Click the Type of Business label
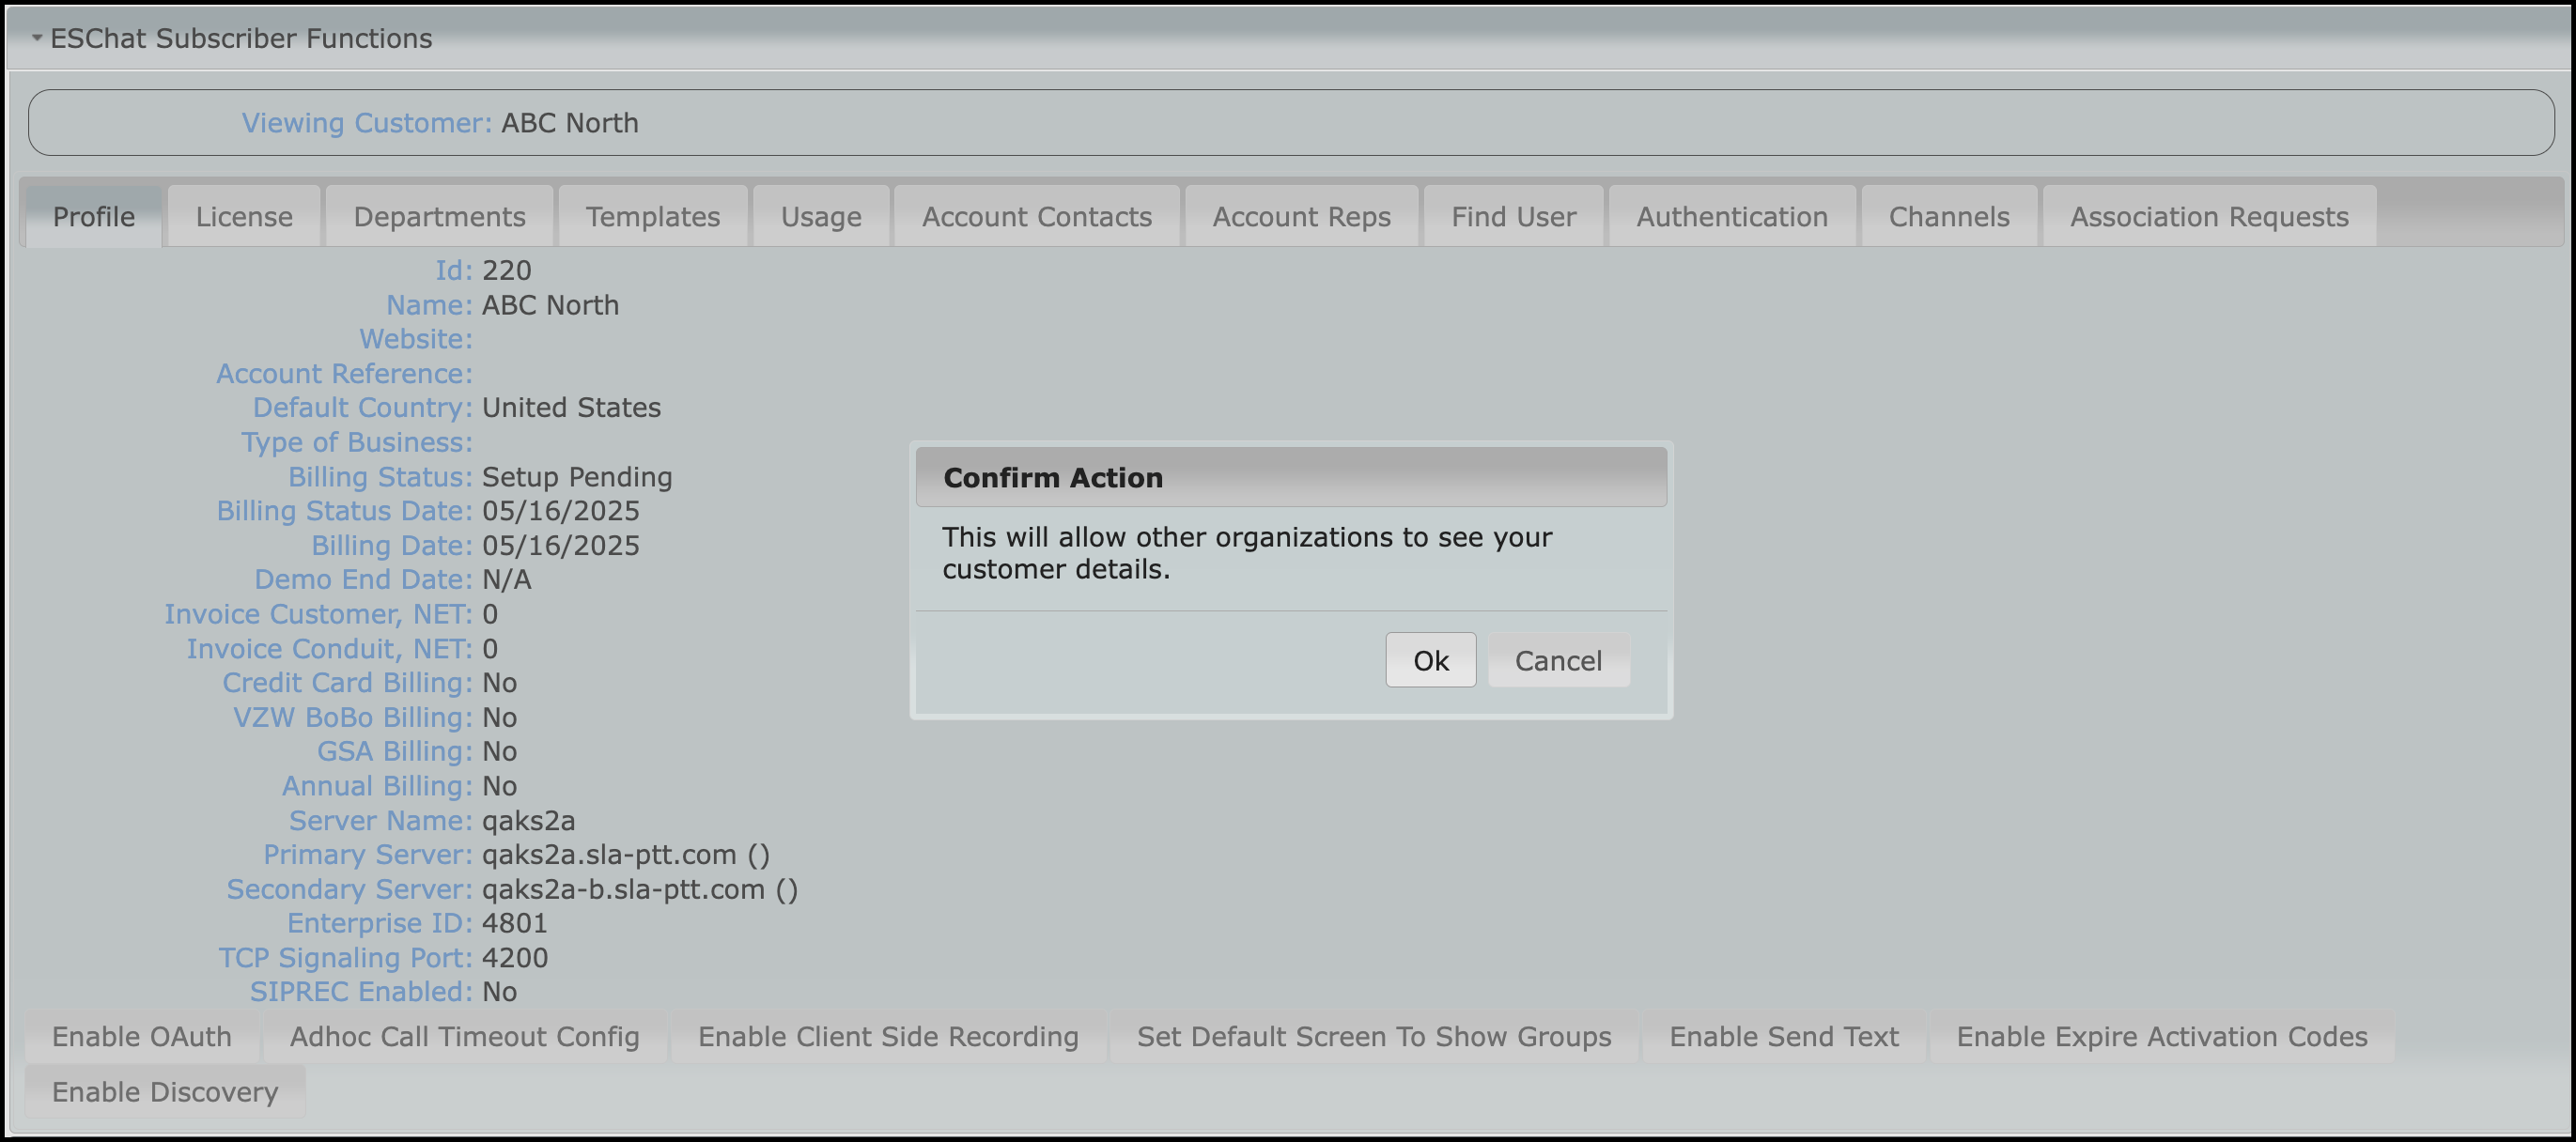Image resolution: width=2576 pixels, height=1142 pixels. pos(356,442)
